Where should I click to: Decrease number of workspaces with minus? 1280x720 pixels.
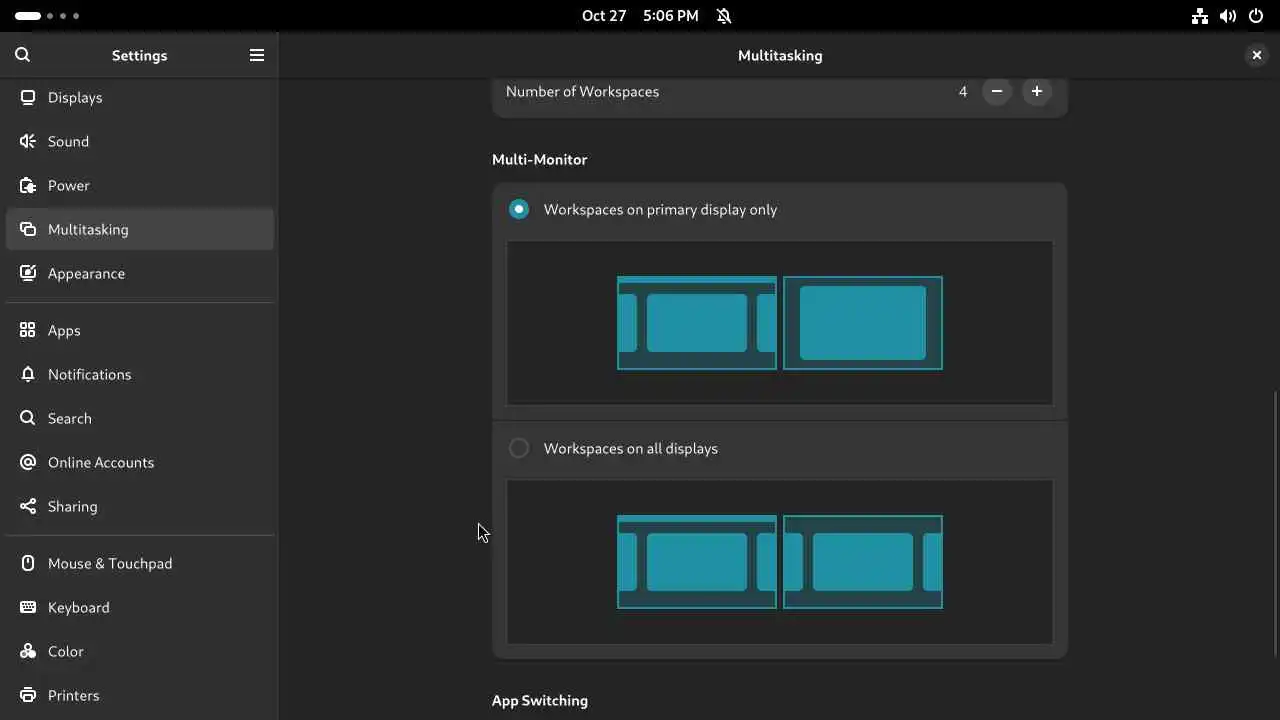[997, 91]
